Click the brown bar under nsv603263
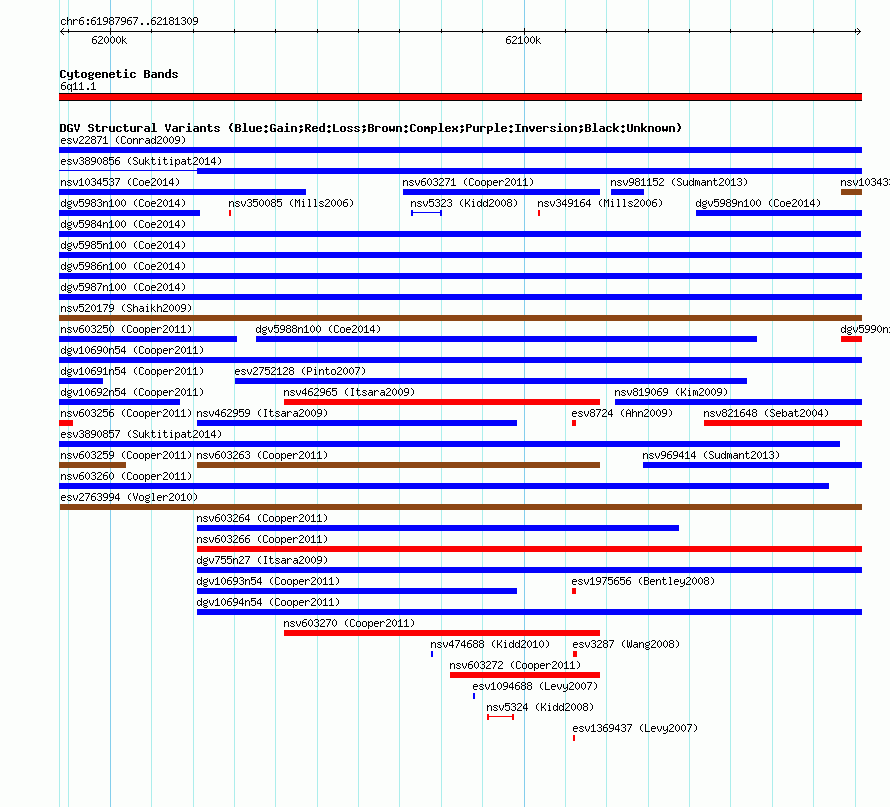This screenshot has height=807, width=890. 398,465
